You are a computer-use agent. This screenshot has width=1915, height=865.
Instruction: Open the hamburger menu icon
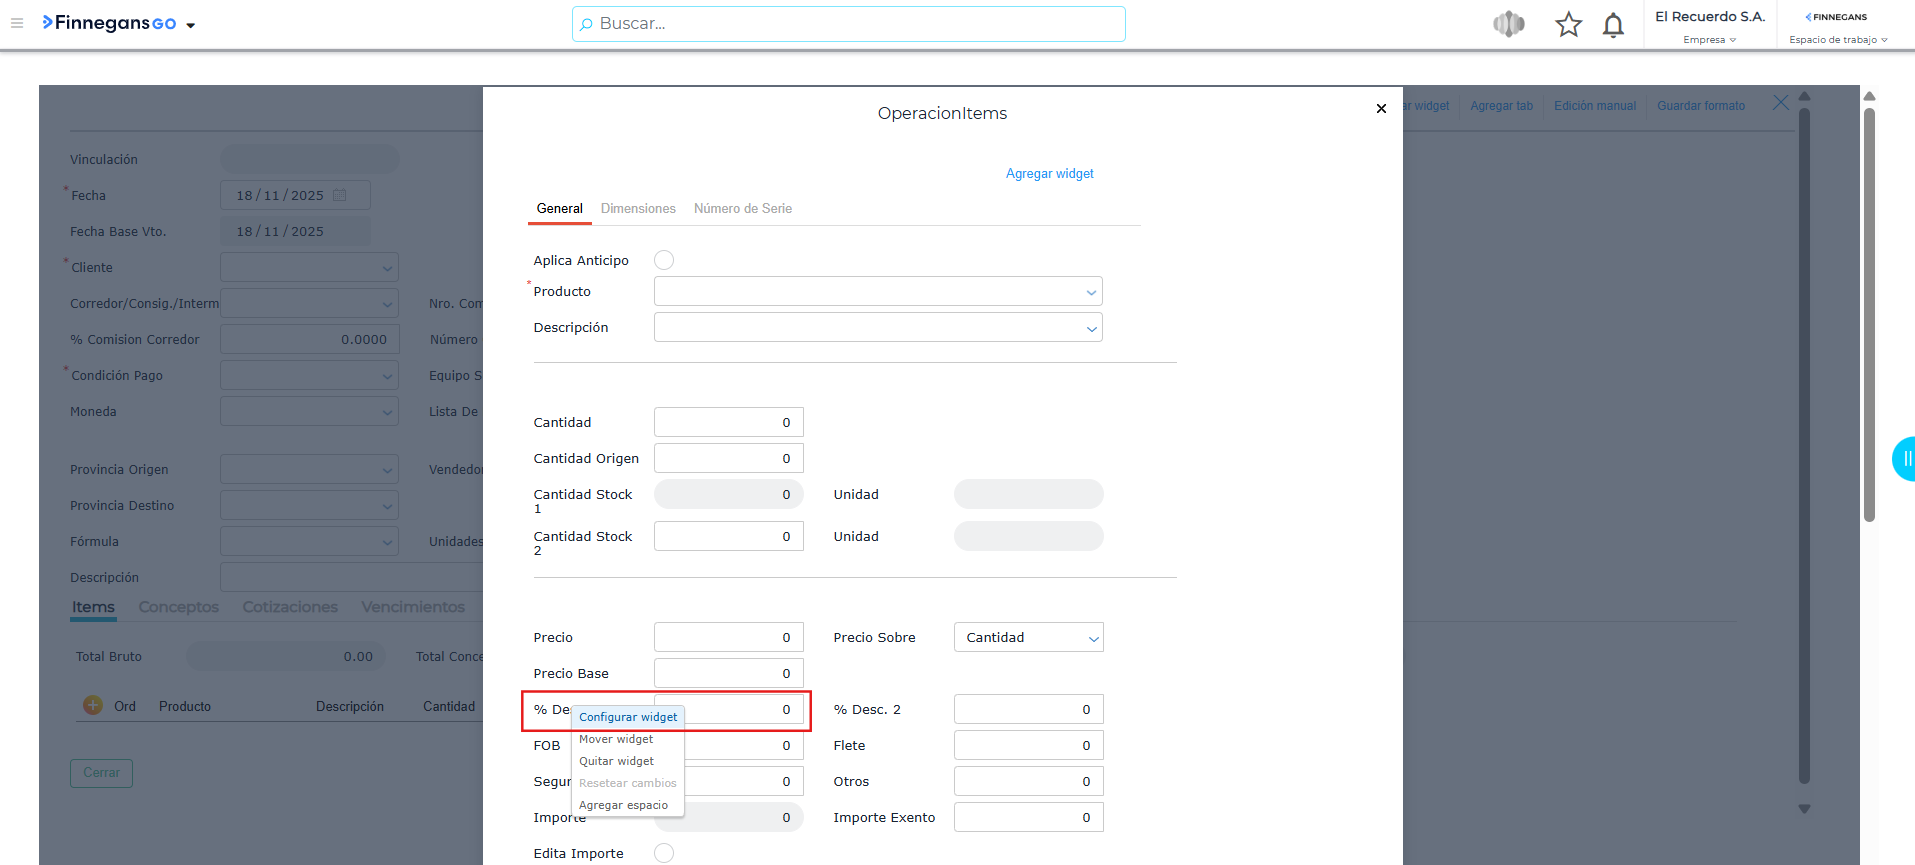coord(17,23)
